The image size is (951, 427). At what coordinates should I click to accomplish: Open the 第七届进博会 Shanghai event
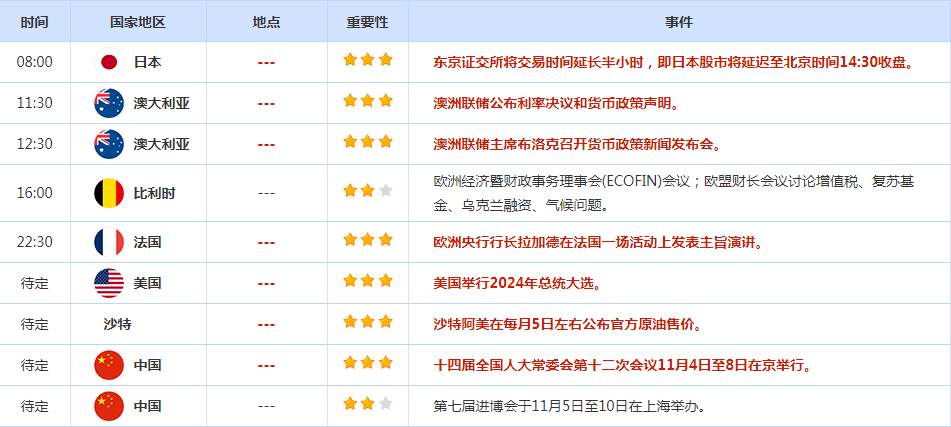click(x=570, y=406)
